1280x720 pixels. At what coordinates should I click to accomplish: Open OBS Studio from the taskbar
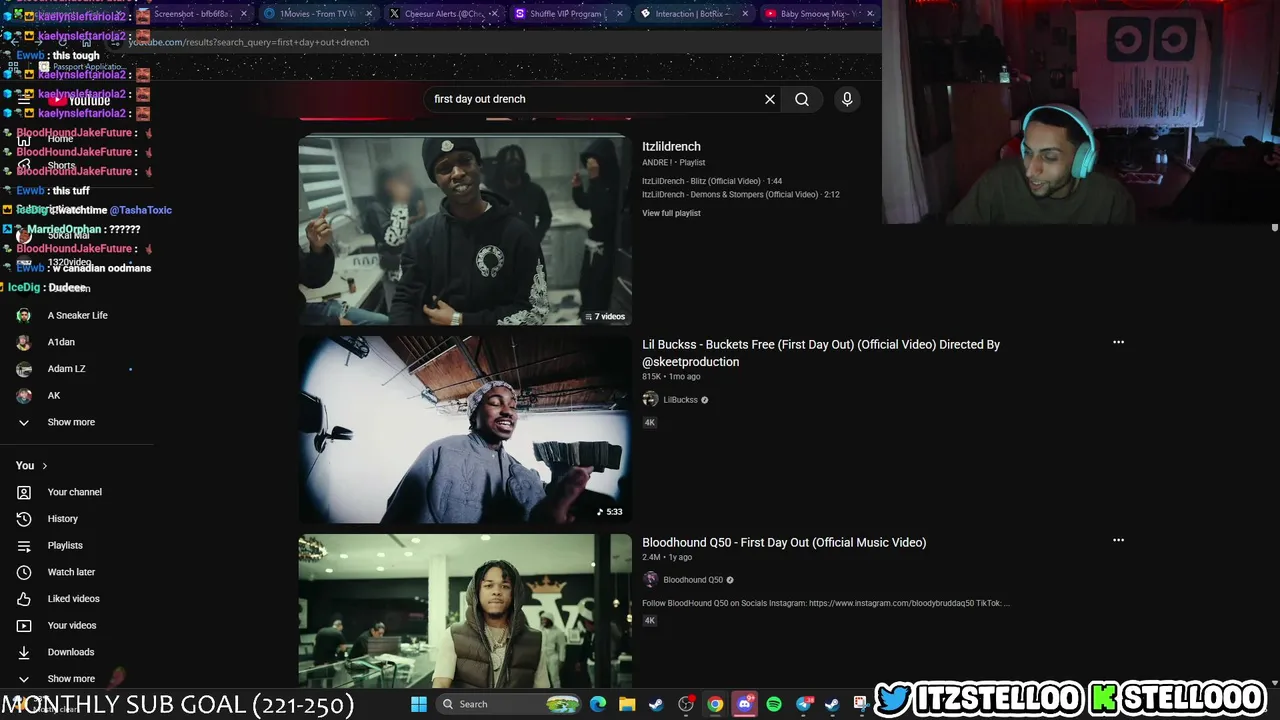(x=686, y=704)
